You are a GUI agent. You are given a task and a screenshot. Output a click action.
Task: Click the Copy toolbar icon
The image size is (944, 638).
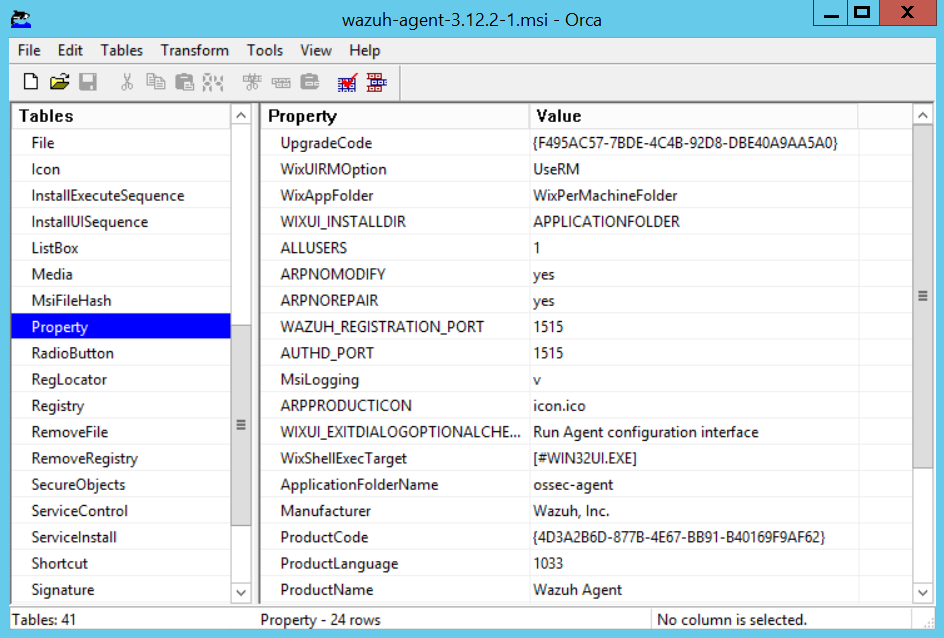(155, 81)
